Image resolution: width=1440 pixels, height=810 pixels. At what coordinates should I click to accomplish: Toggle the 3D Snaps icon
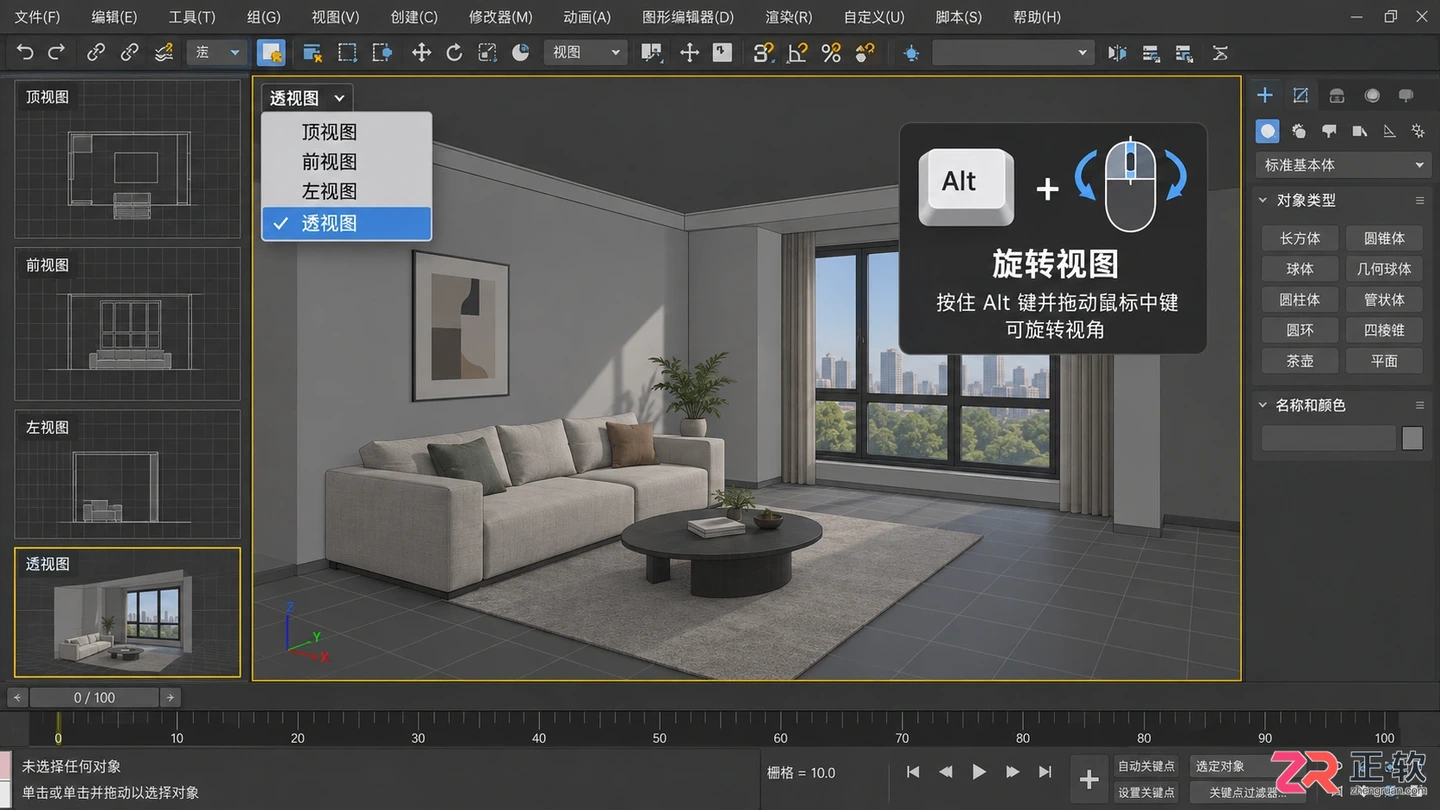(764, 53)
